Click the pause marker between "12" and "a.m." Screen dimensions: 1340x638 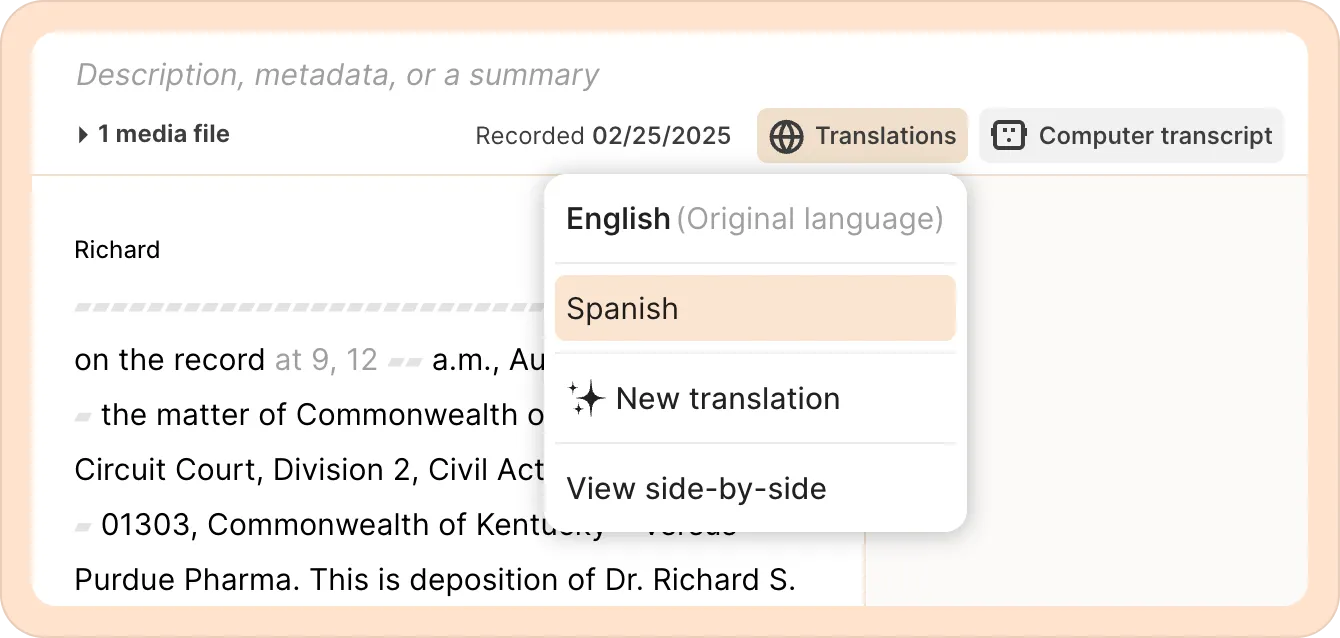pyautogui.click(x=405, y=361)
